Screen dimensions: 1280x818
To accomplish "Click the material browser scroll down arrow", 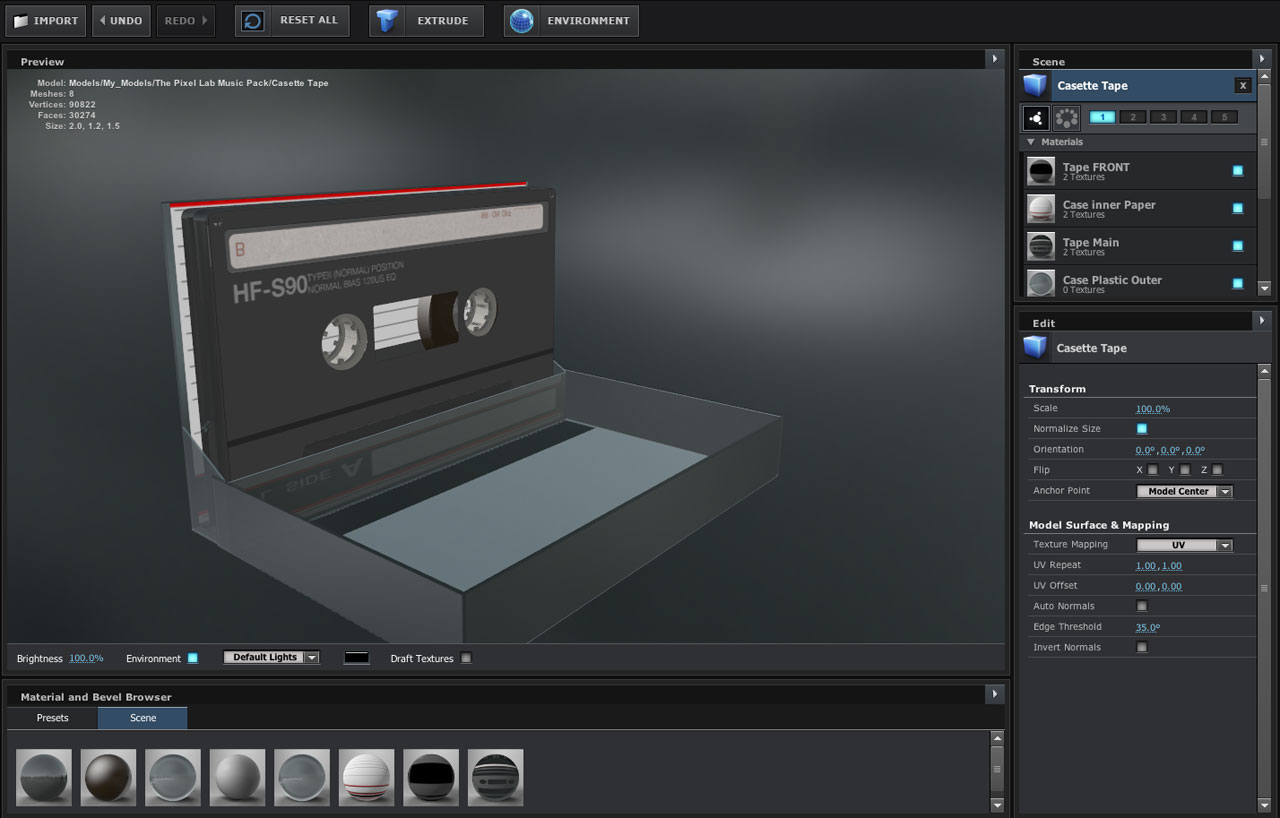I will (997, 804).
